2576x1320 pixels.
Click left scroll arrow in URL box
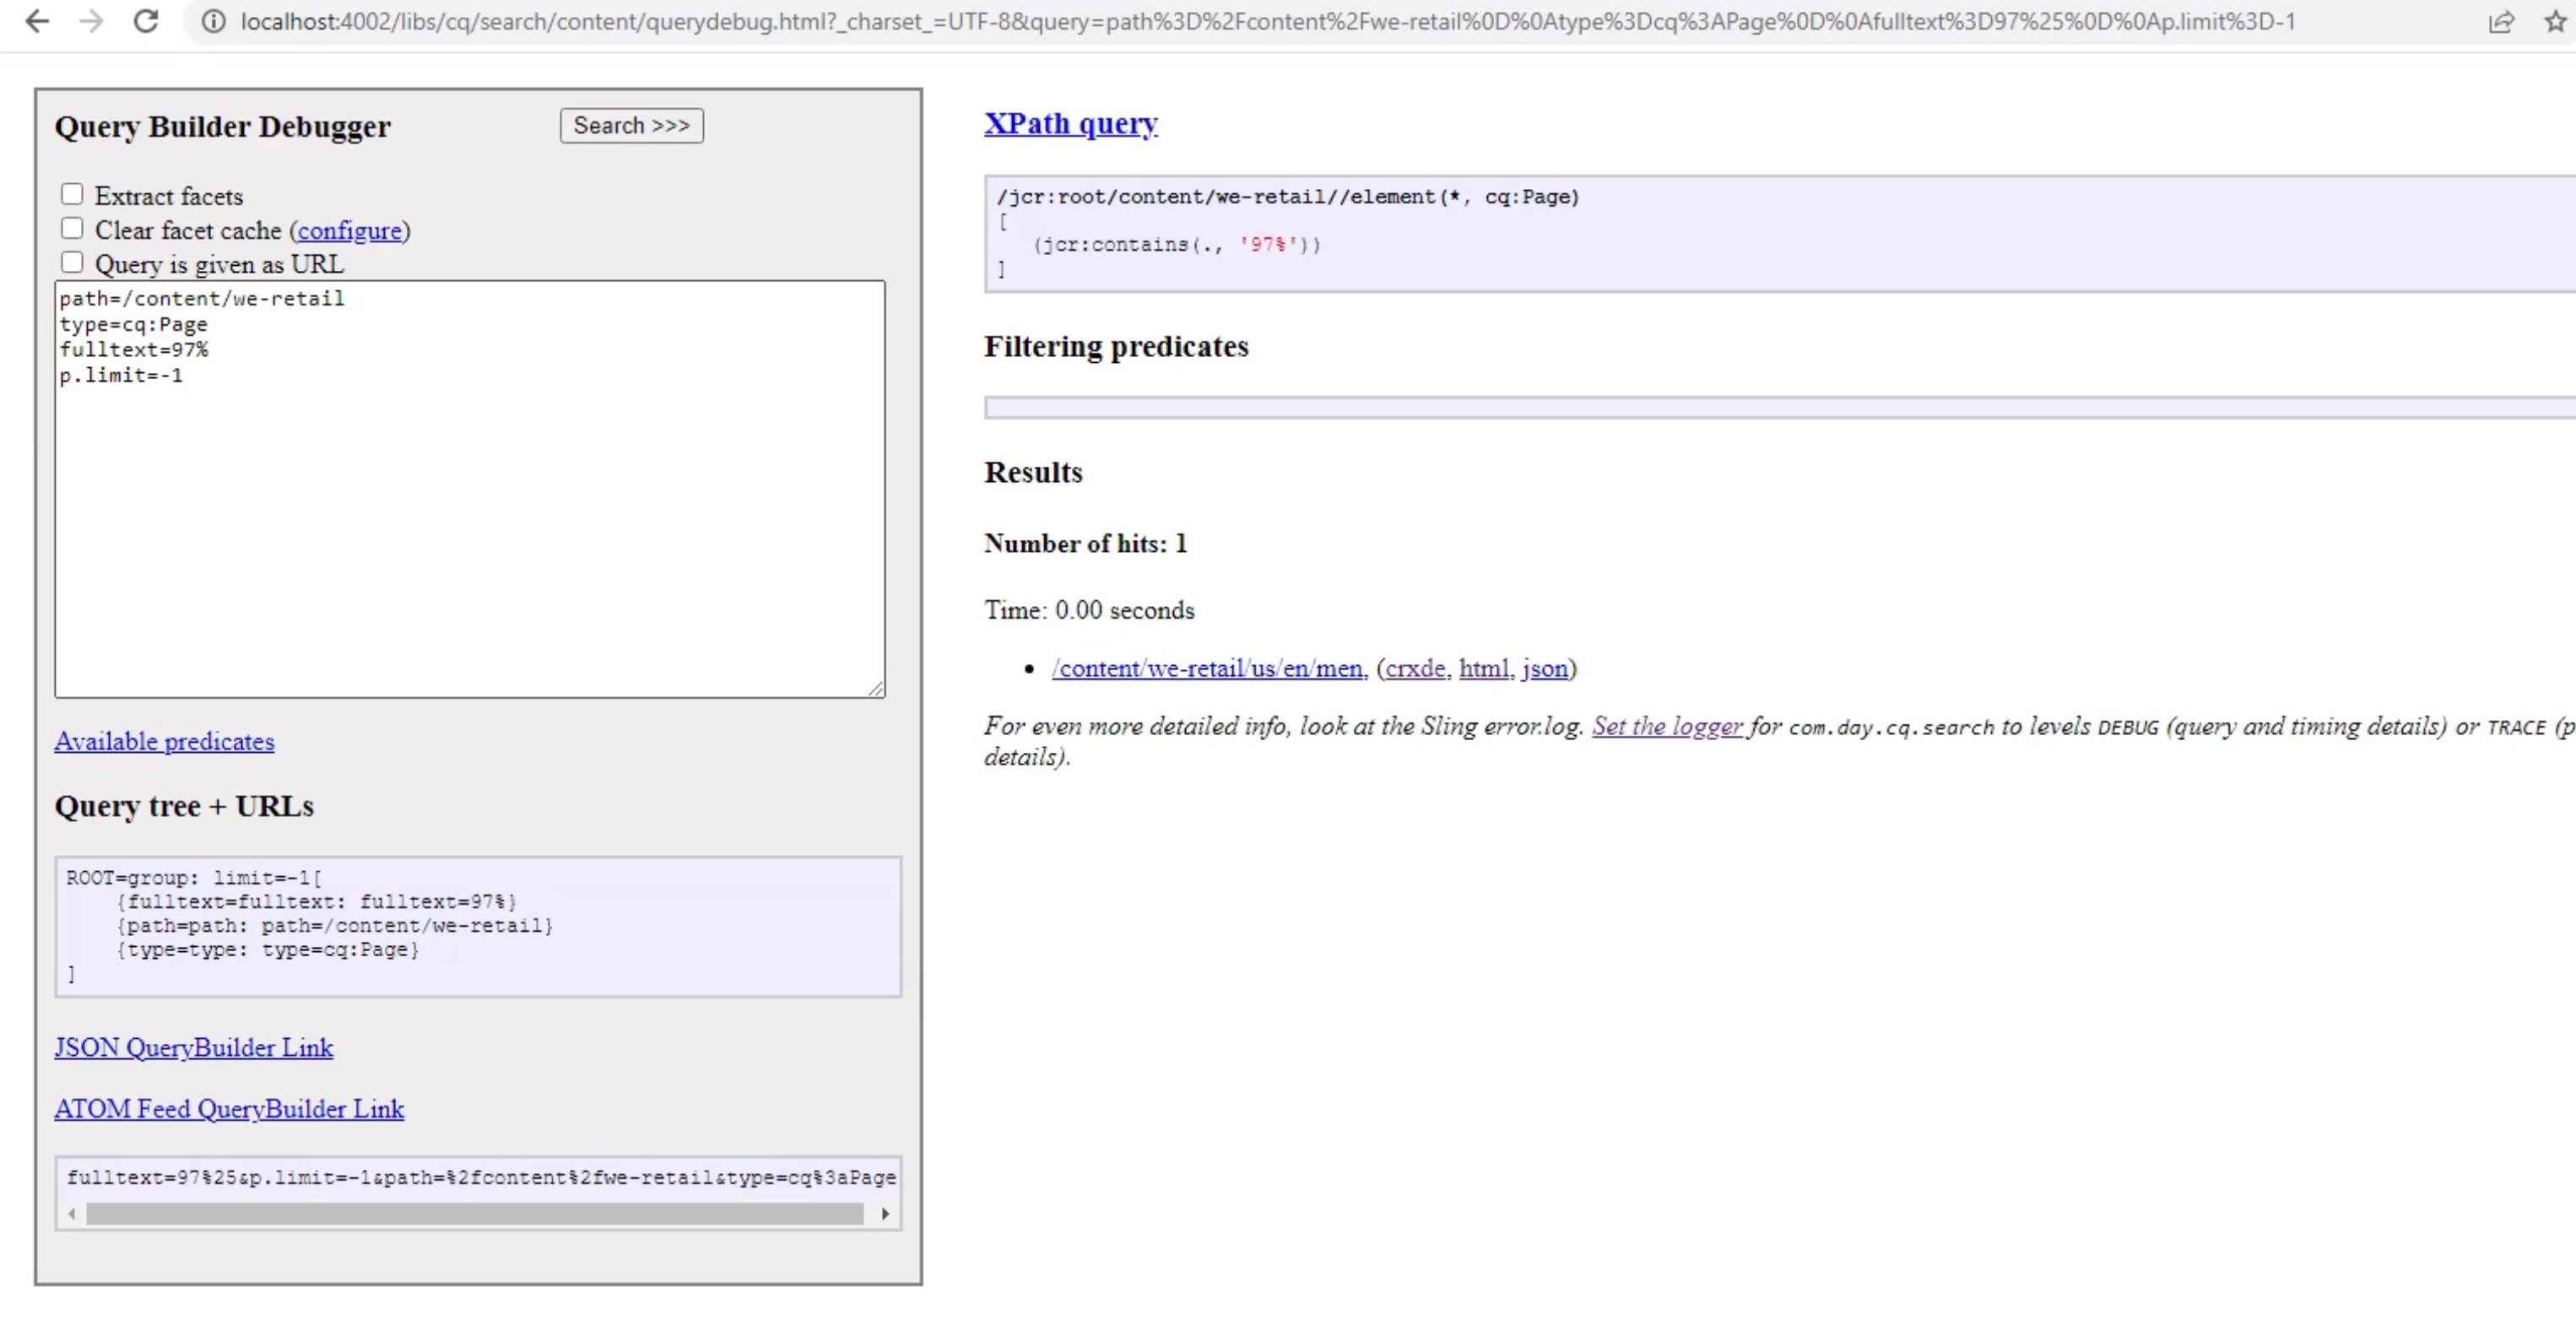pos(71,1214)
